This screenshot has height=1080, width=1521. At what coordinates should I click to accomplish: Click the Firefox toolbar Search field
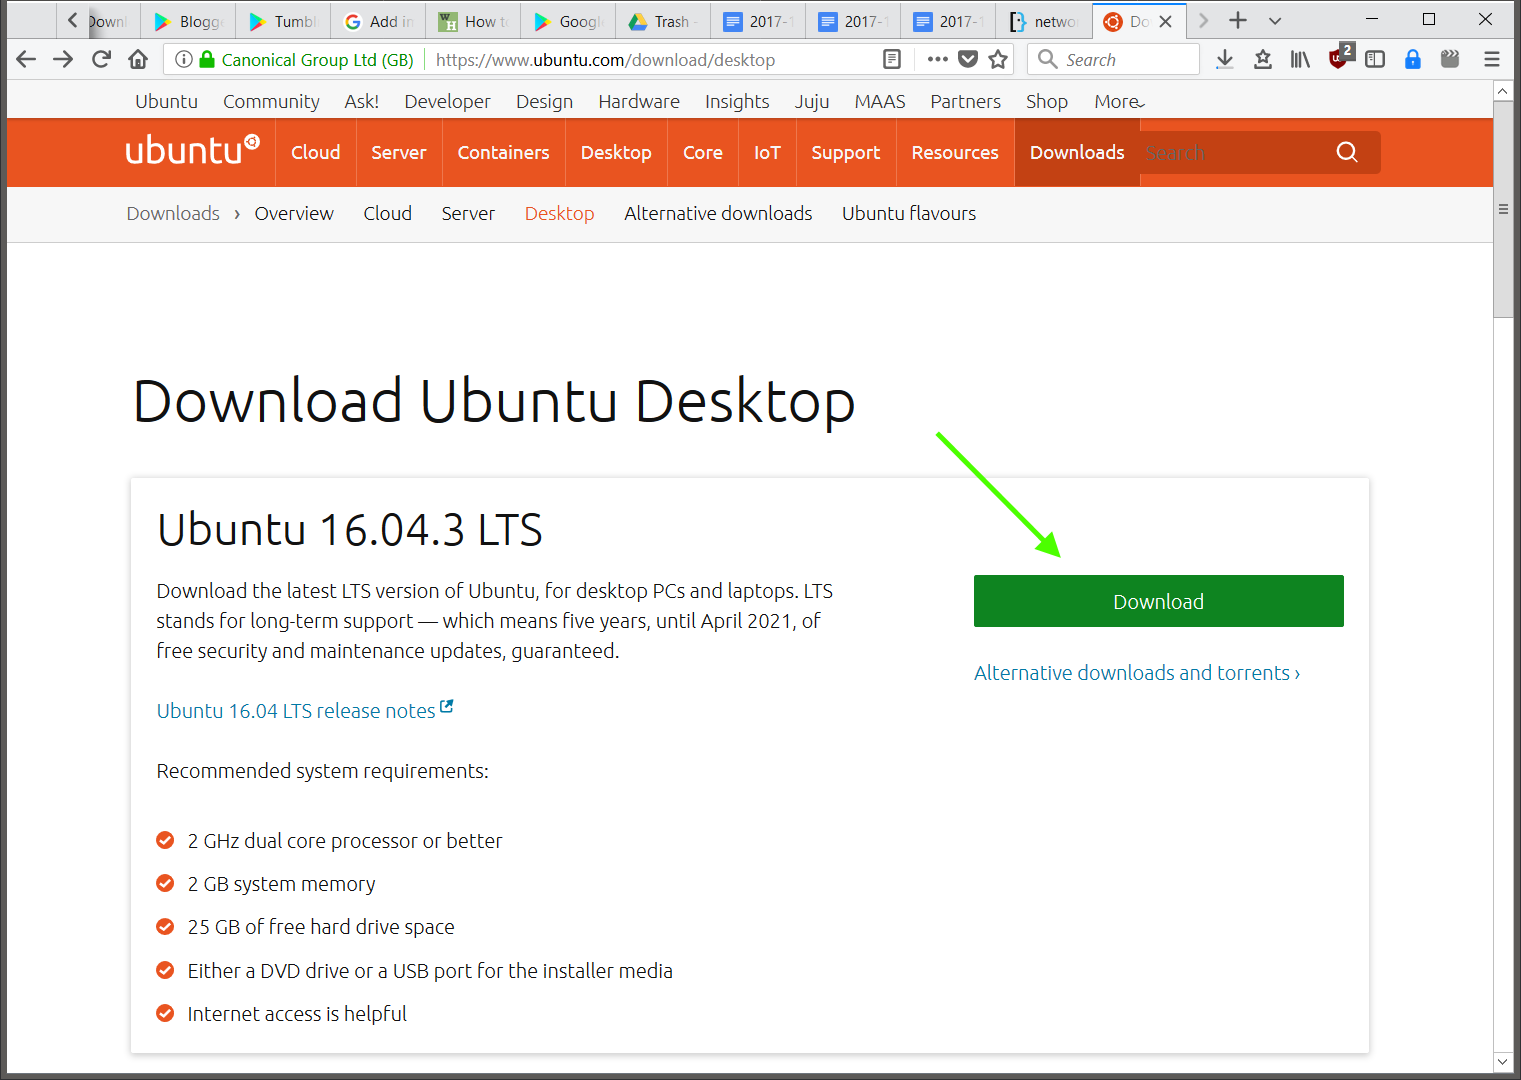click(x=1113, y=60)
